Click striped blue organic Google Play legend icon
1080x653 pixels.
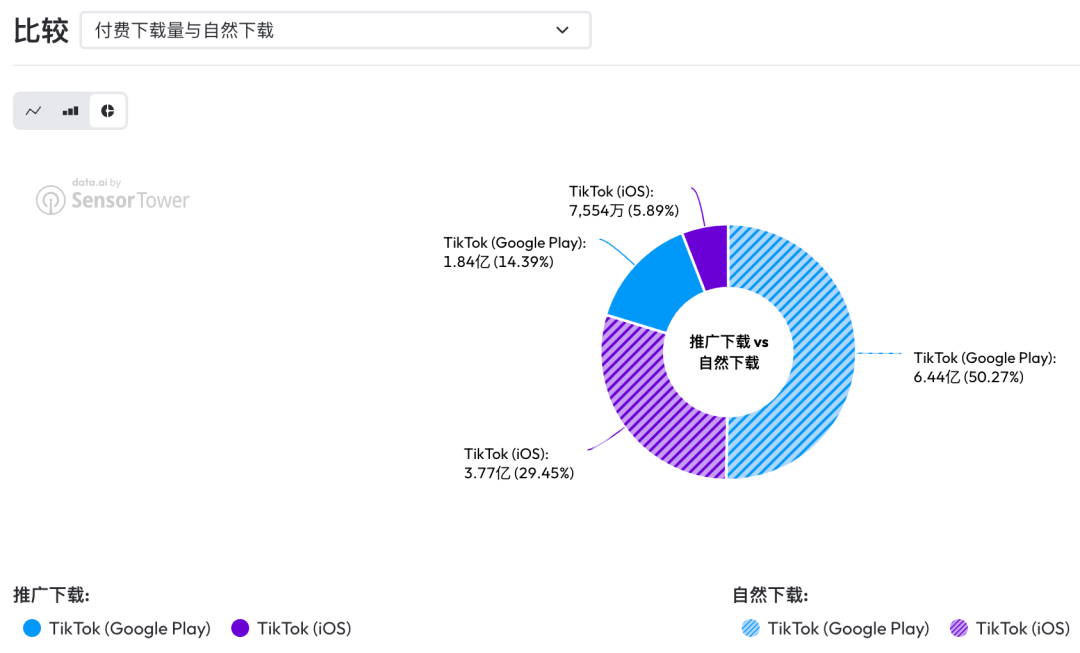(751, 629)
